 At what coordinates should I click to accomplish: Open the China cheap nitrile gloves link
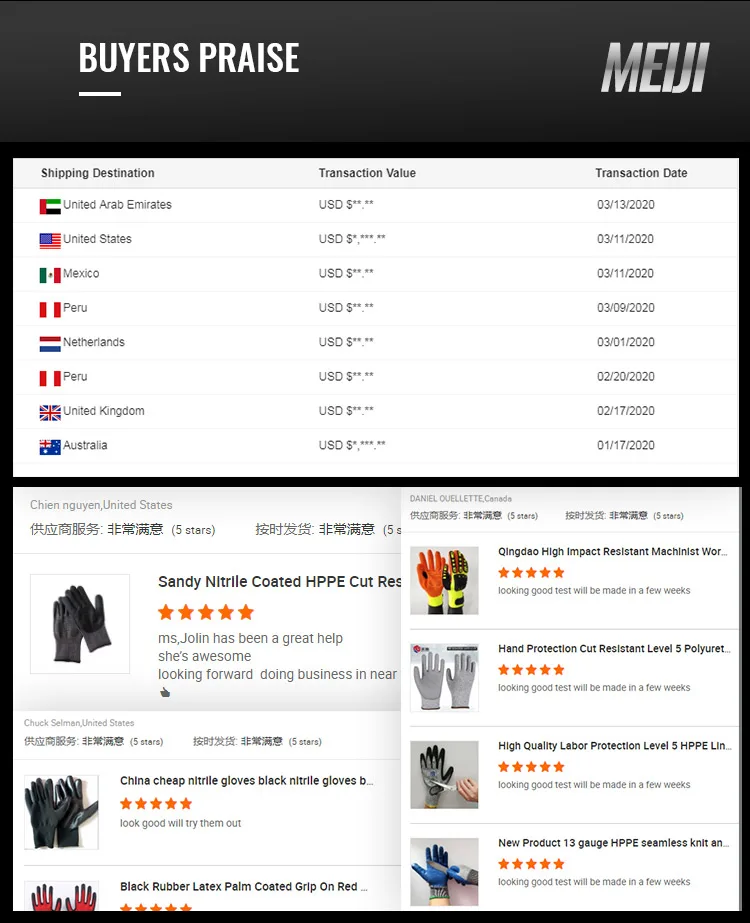247,781
